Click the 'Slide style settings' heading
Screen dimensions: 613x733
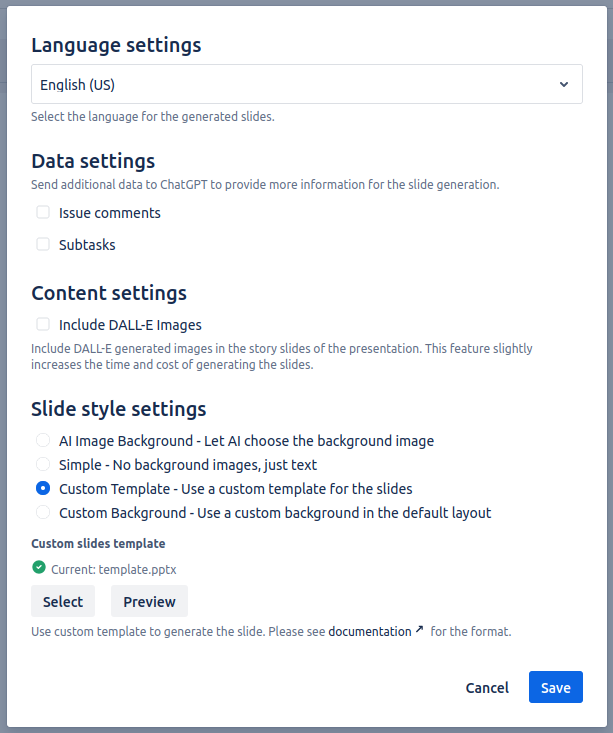119,409
